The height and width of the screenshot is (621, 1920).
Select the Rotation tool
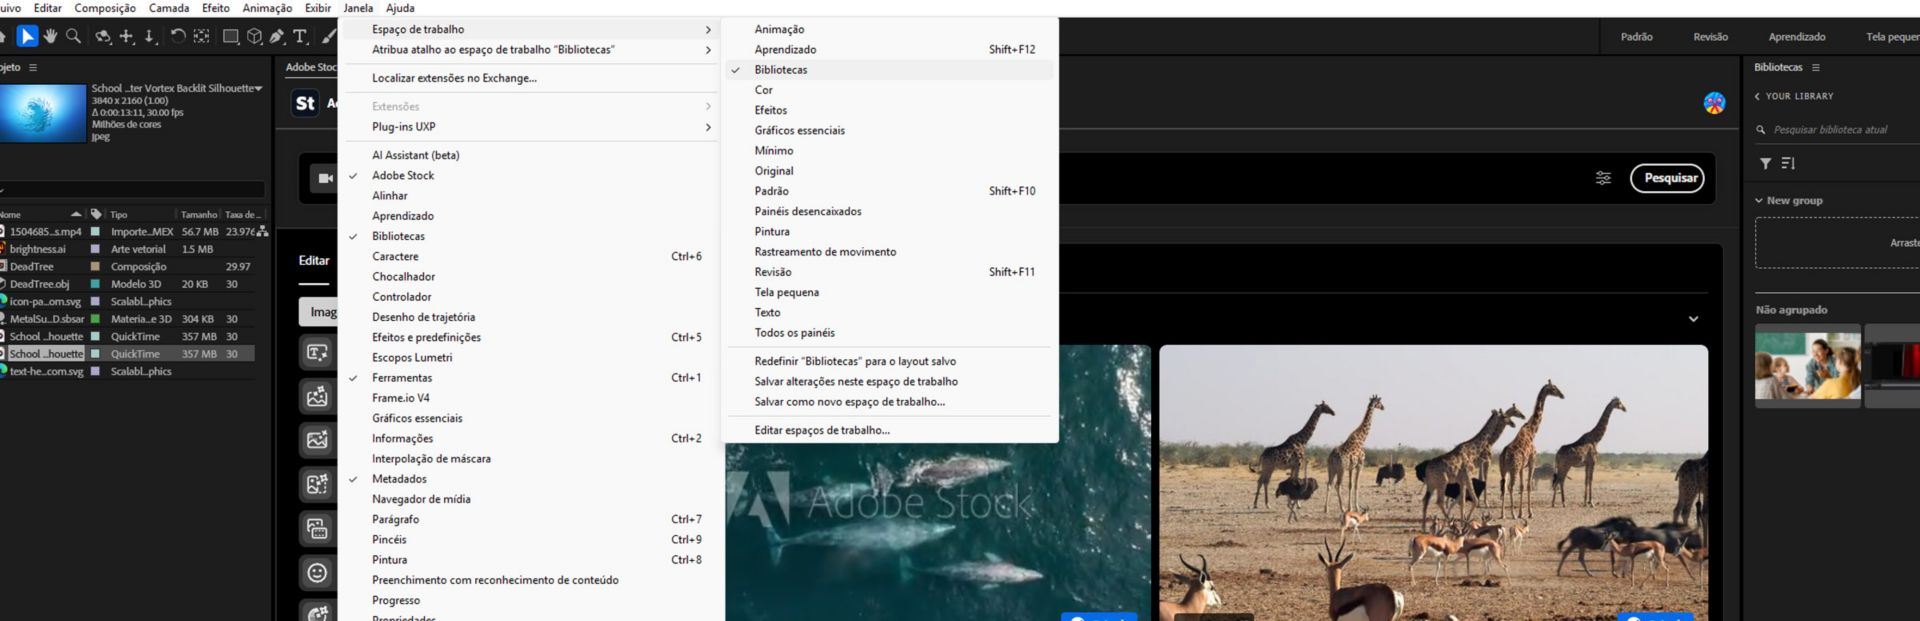[x=177, y=36]
